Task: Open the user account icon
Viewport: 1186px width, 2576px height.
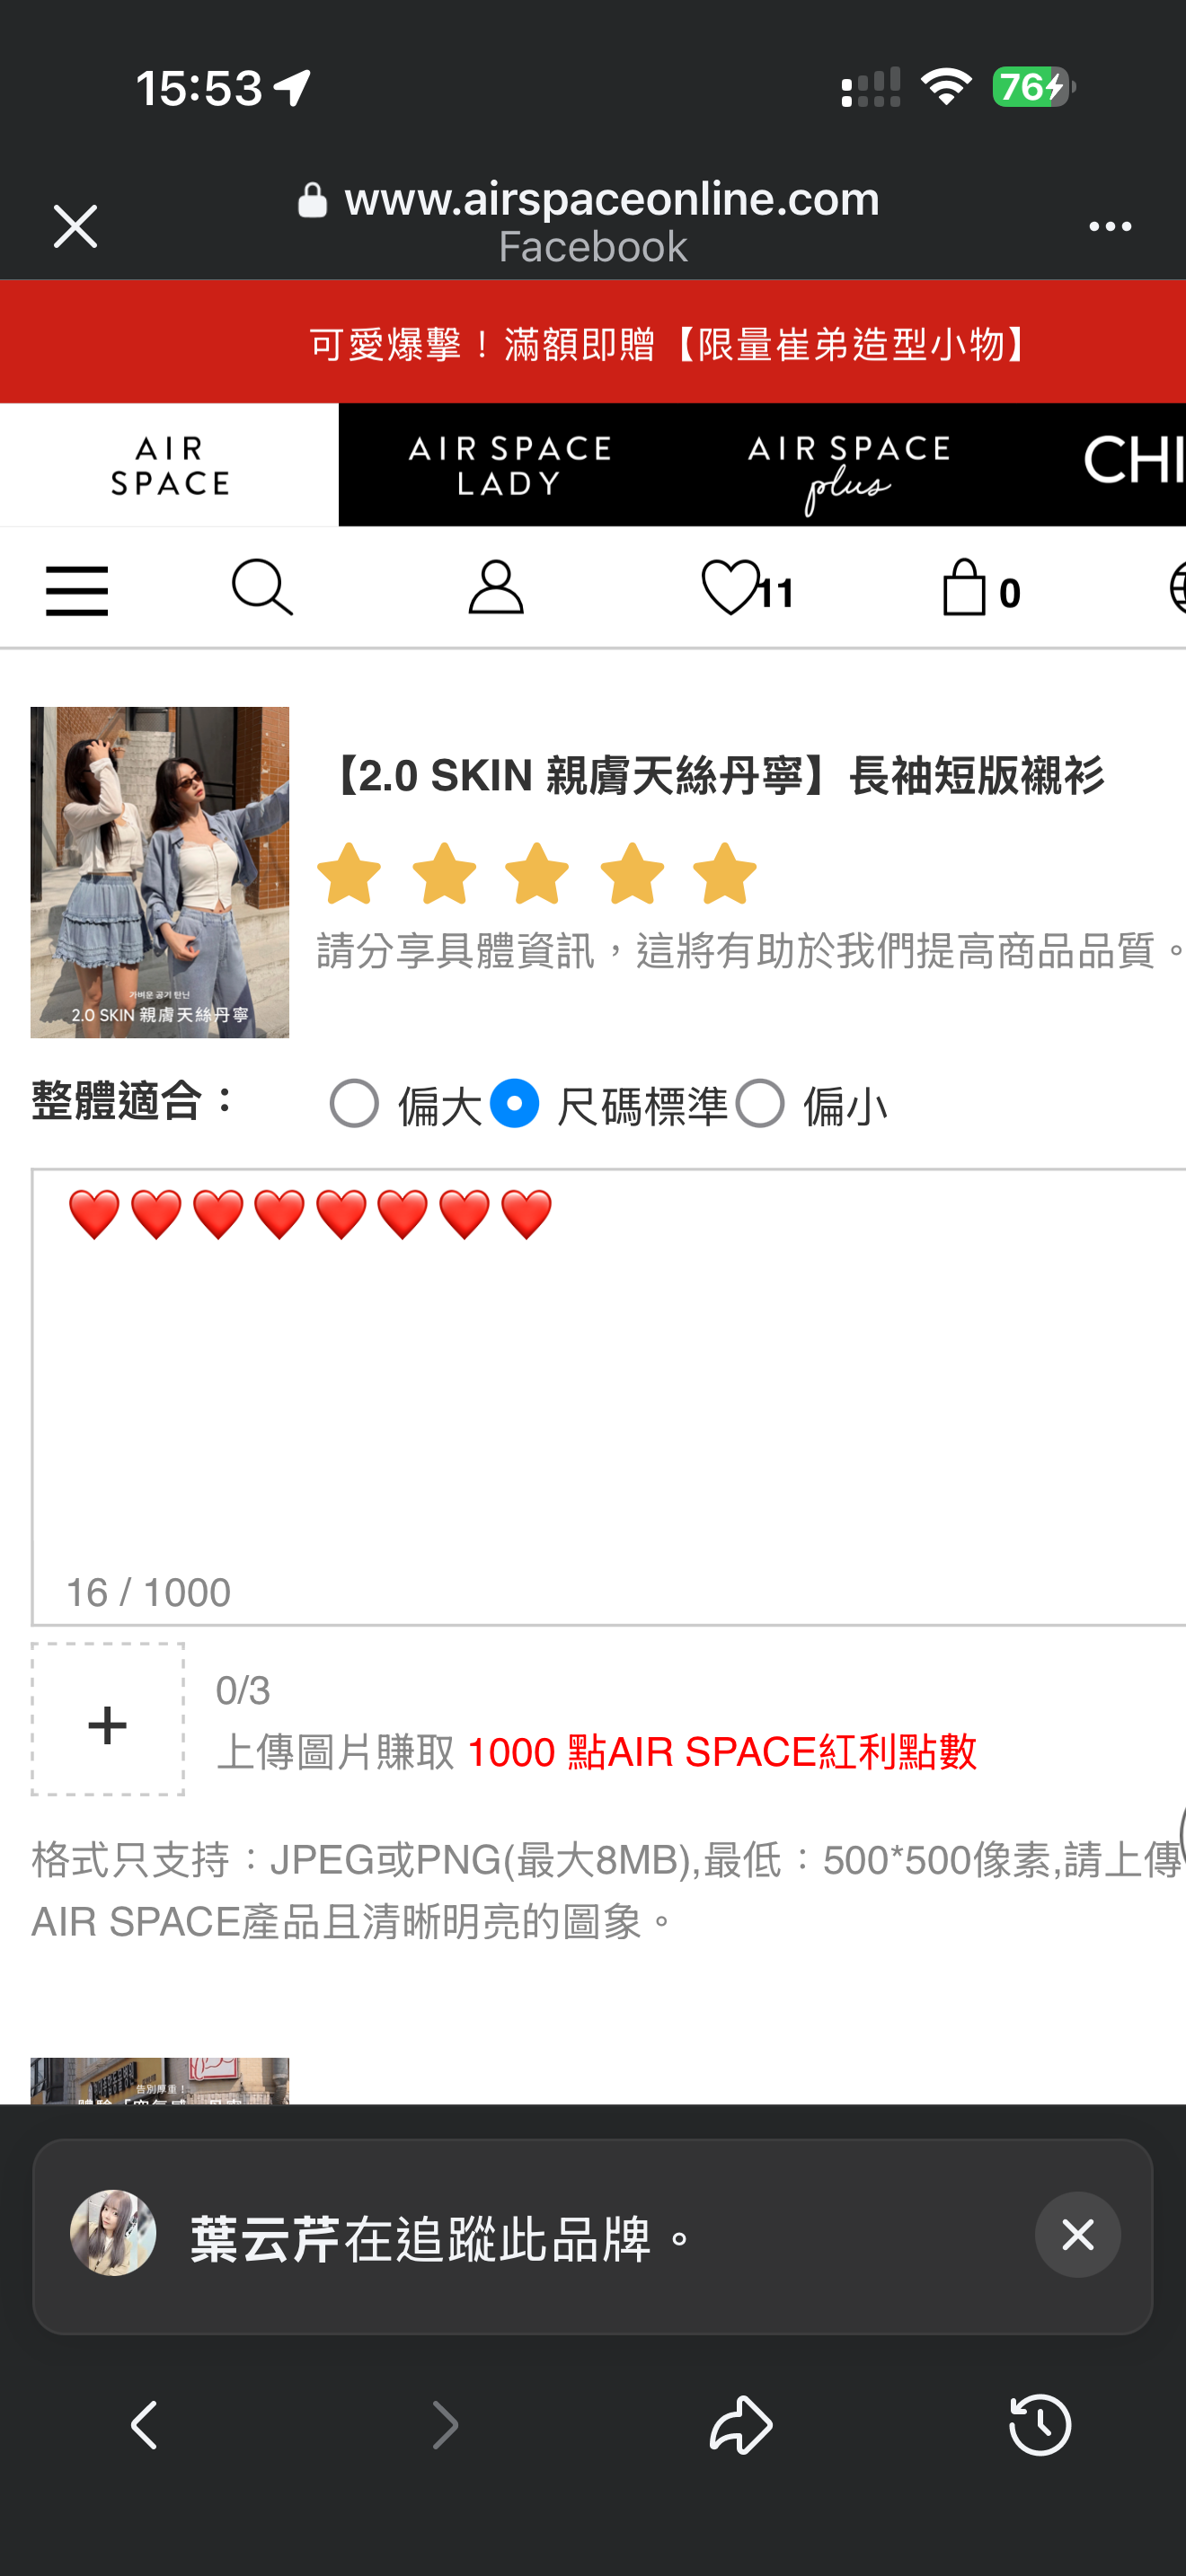Action: point(496,587)
